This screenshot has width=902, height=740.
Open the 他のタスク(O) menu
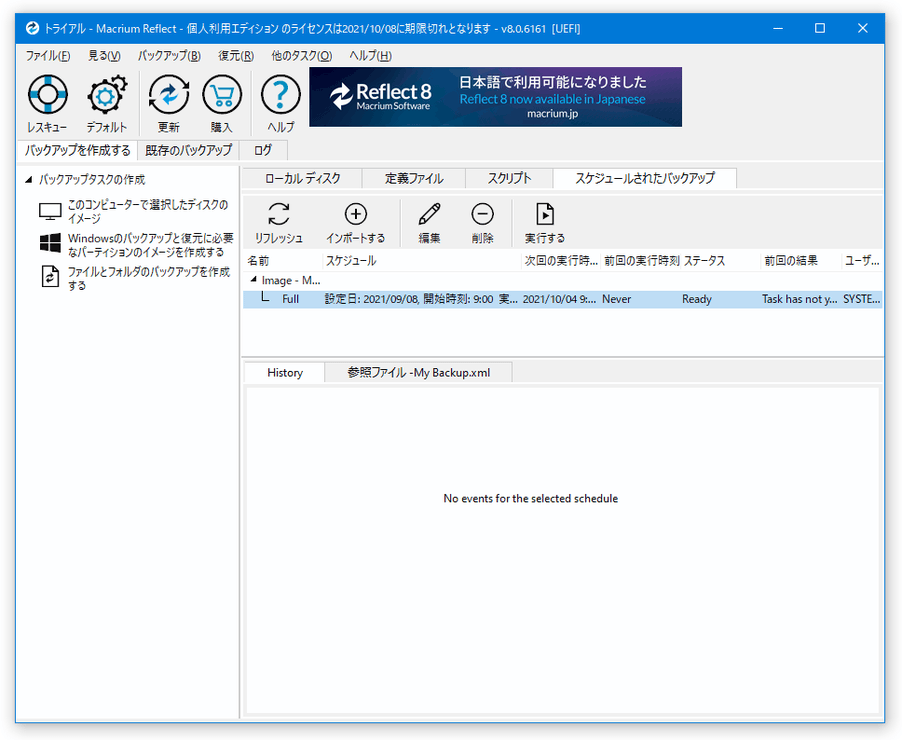301,56
